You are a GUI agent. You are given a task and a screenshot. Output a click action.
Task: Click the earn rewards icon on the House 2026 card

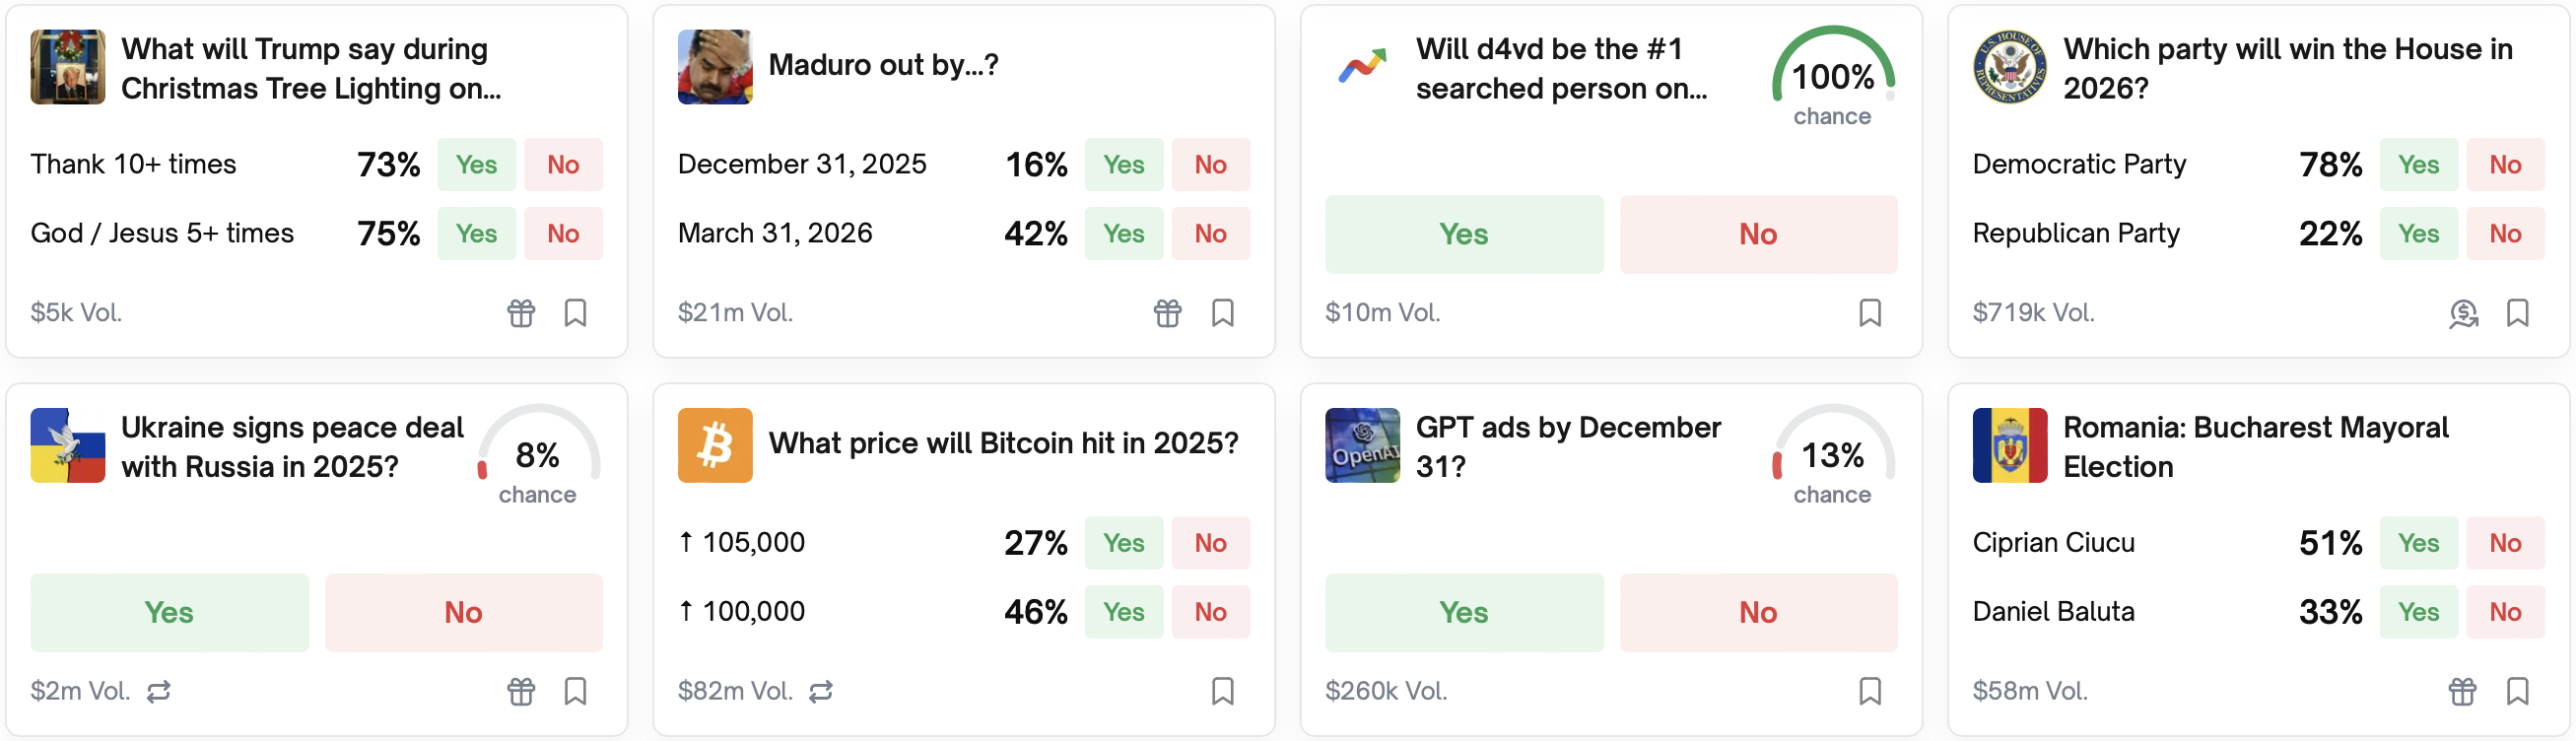pos(2461,313)
